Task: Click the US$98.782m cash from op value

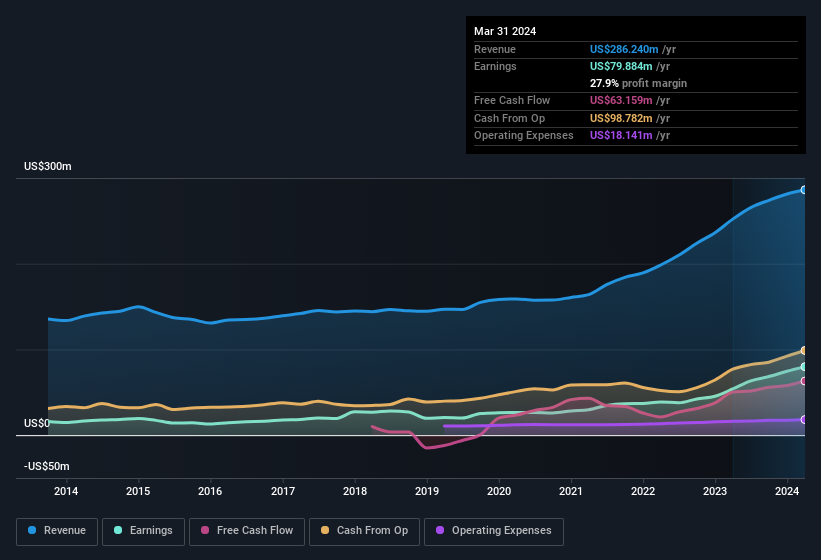Action: [x=621, y=118]
